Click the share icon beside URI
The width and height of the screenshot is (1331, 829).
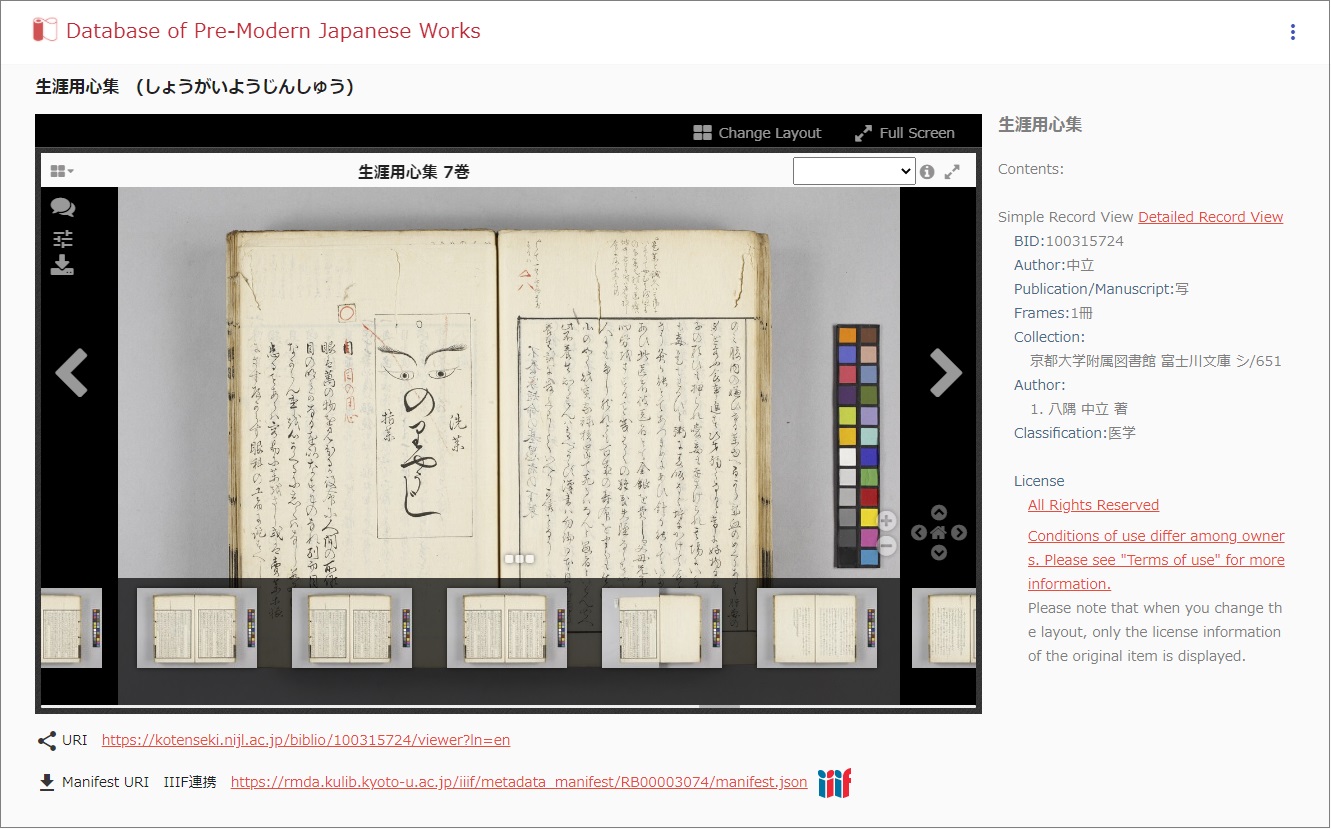click(47, 741)
